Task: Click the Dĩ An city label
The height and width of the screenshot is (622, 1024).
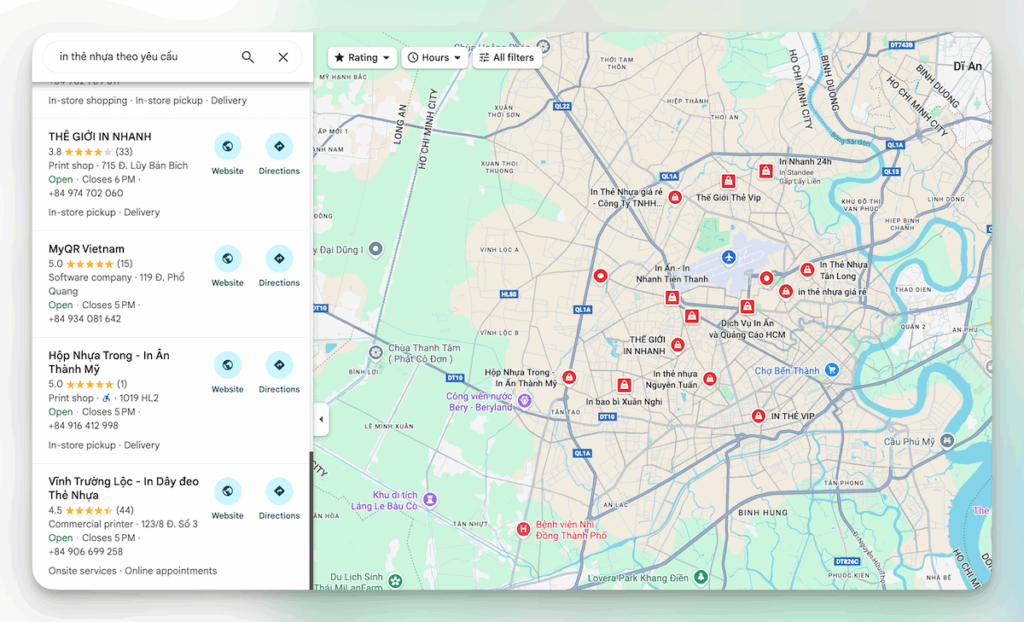Action: point(967,67)
